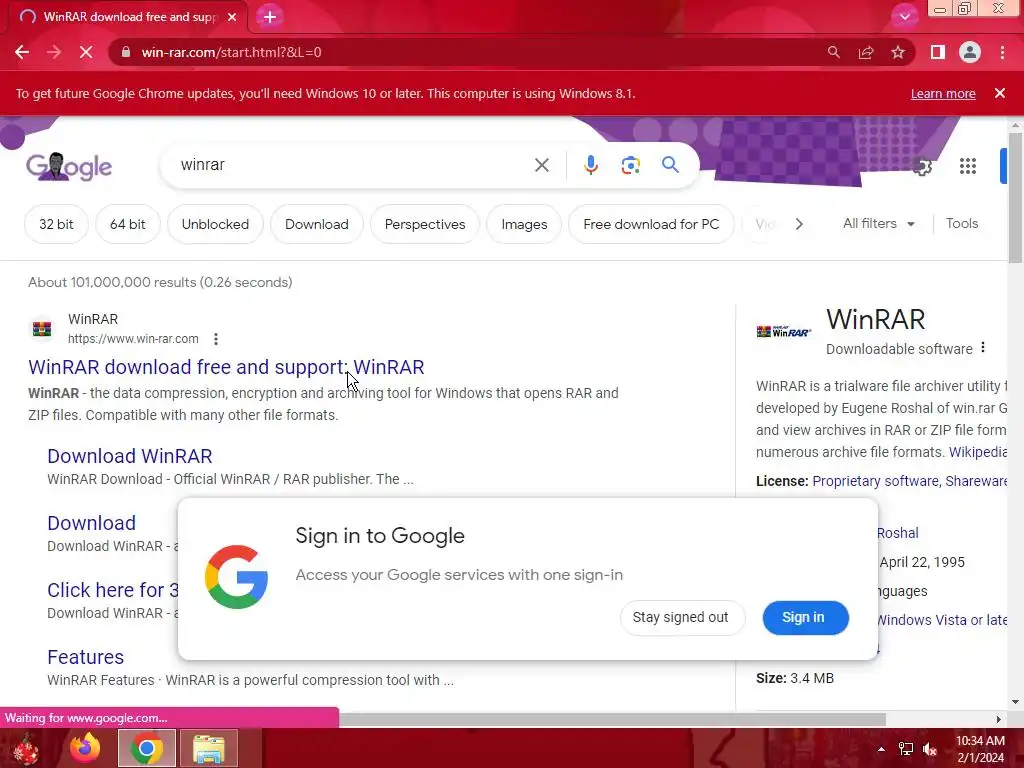Open the search Tools option
The image size is (1024, 768).
961,223
